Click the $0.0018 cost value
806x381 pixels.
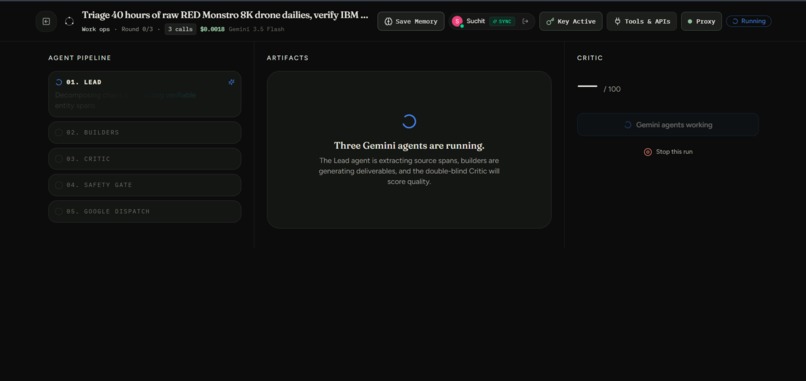[x=212, y=29]
